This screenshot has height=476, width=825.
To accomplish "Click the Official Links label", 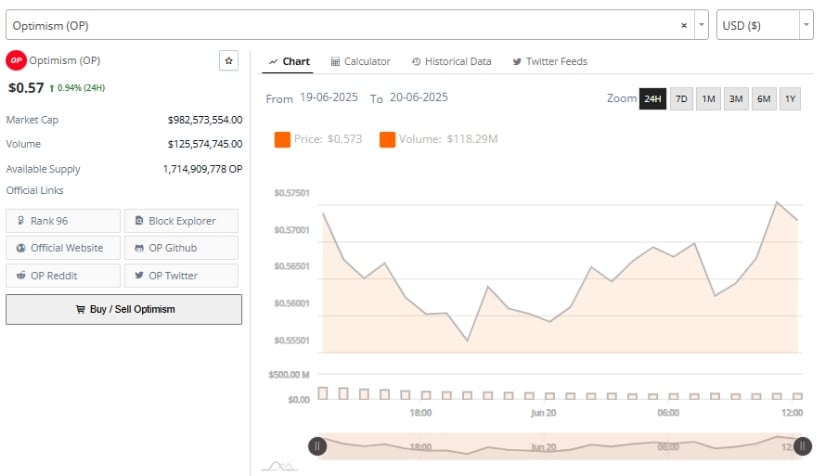I will (35, 190).
